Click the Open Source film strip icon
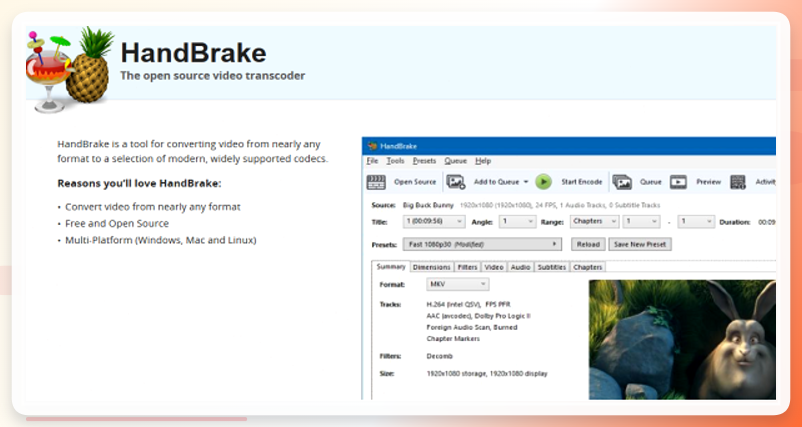Screen dimensions: 802x427 coord(376,182)
